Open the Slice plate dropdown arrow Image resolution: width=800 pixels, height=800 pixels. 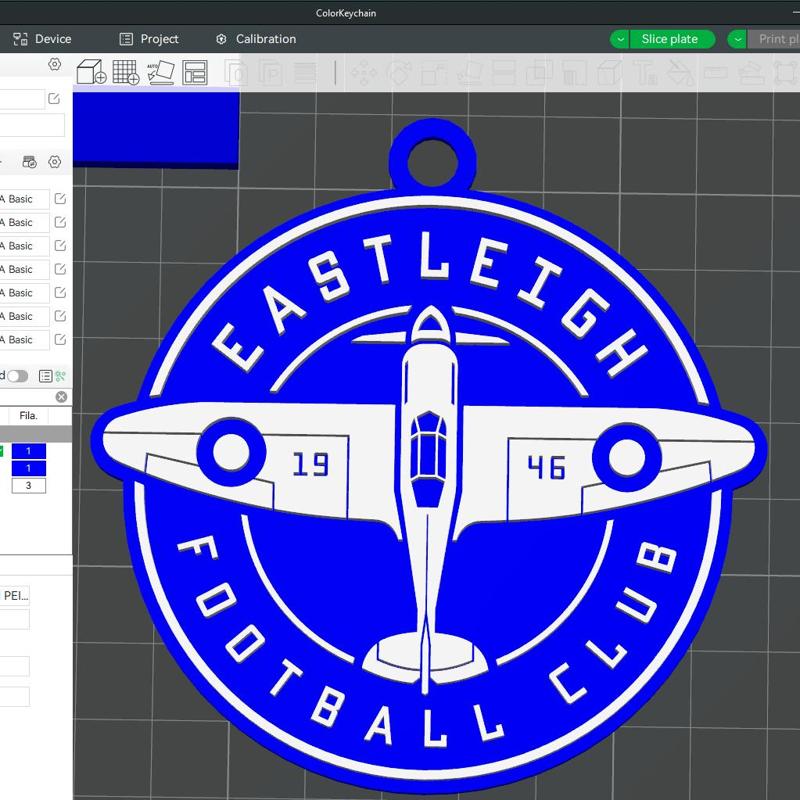[x=620, y=39]
